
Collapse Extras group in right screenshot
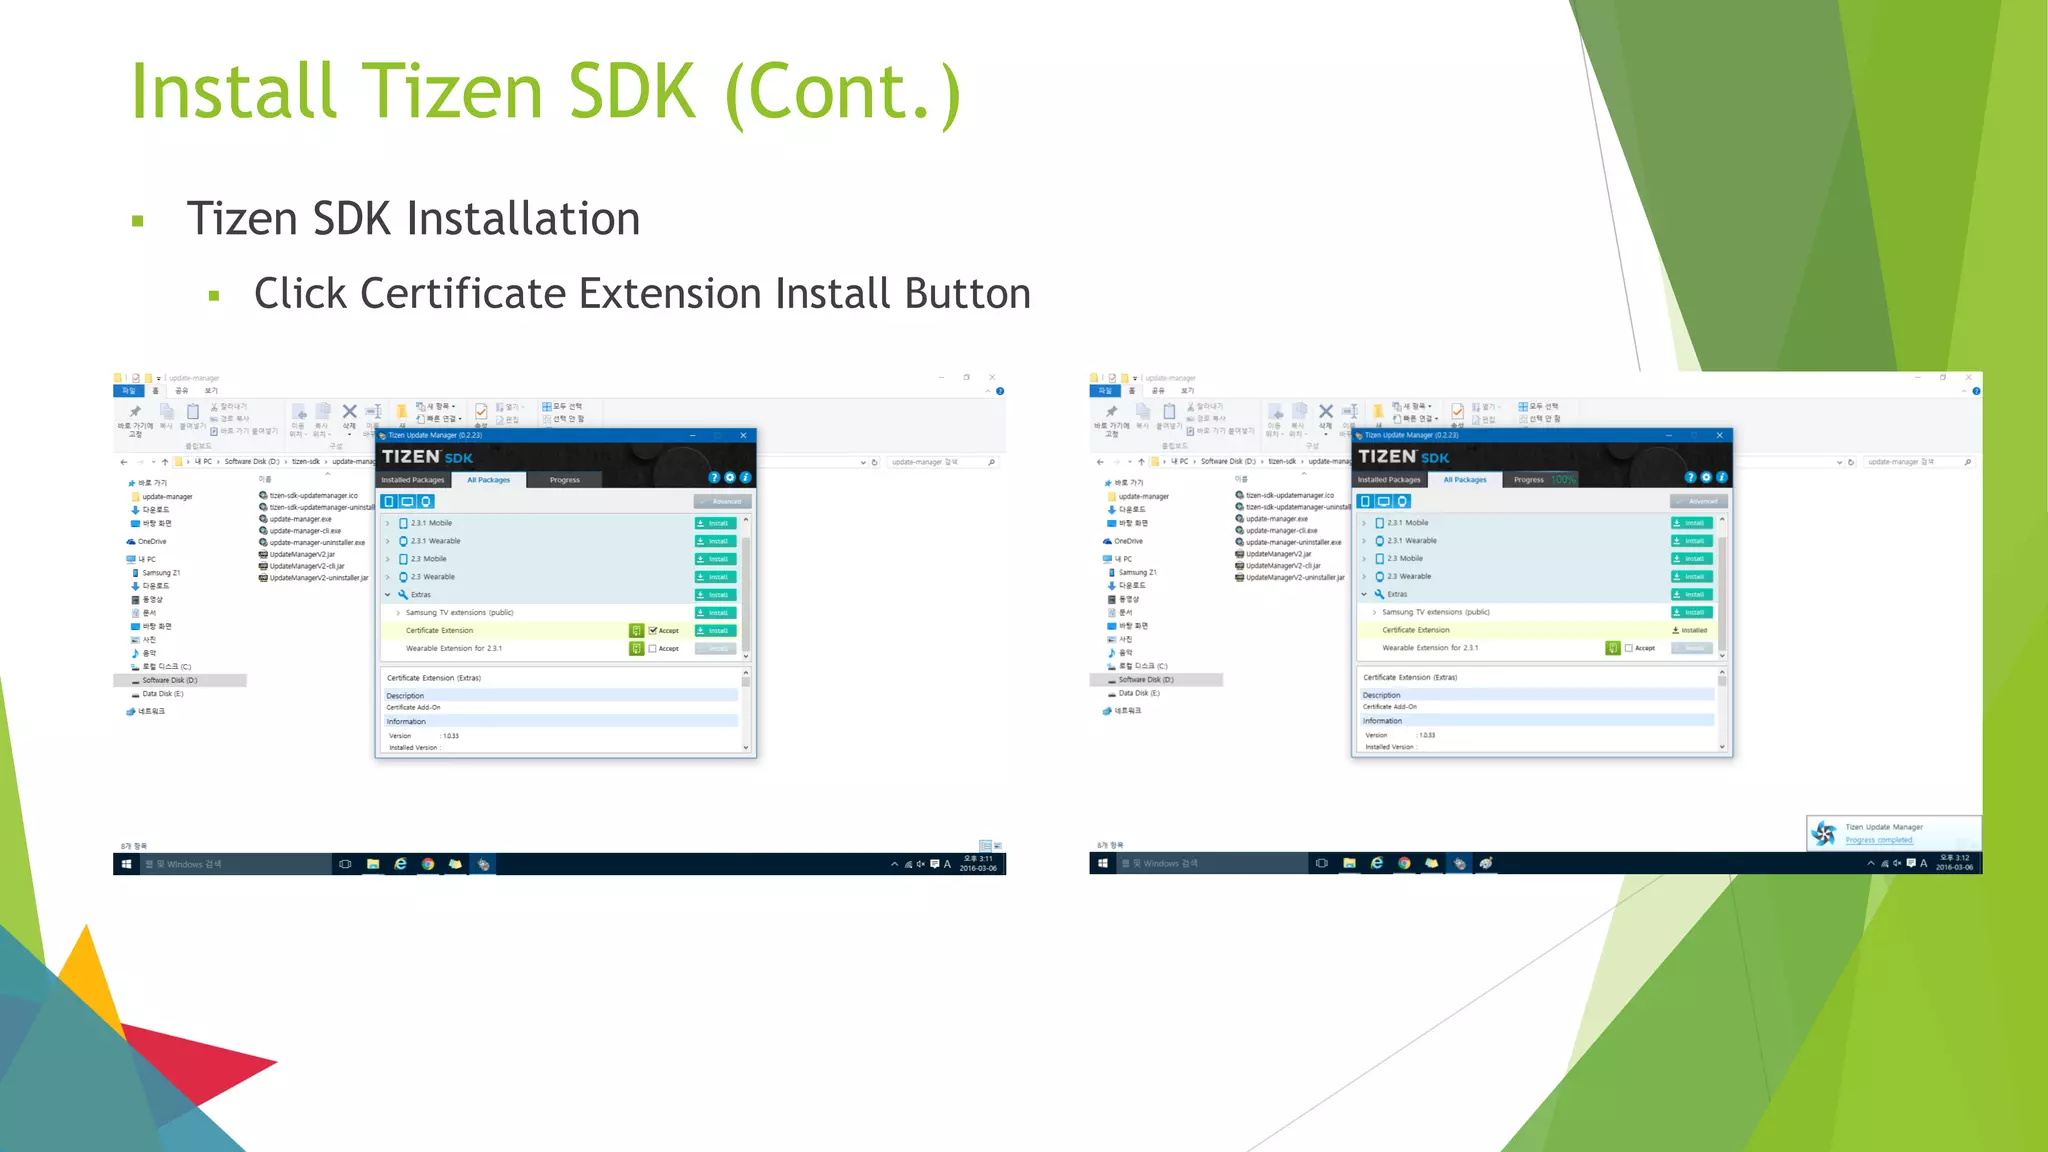point(1364,594)
